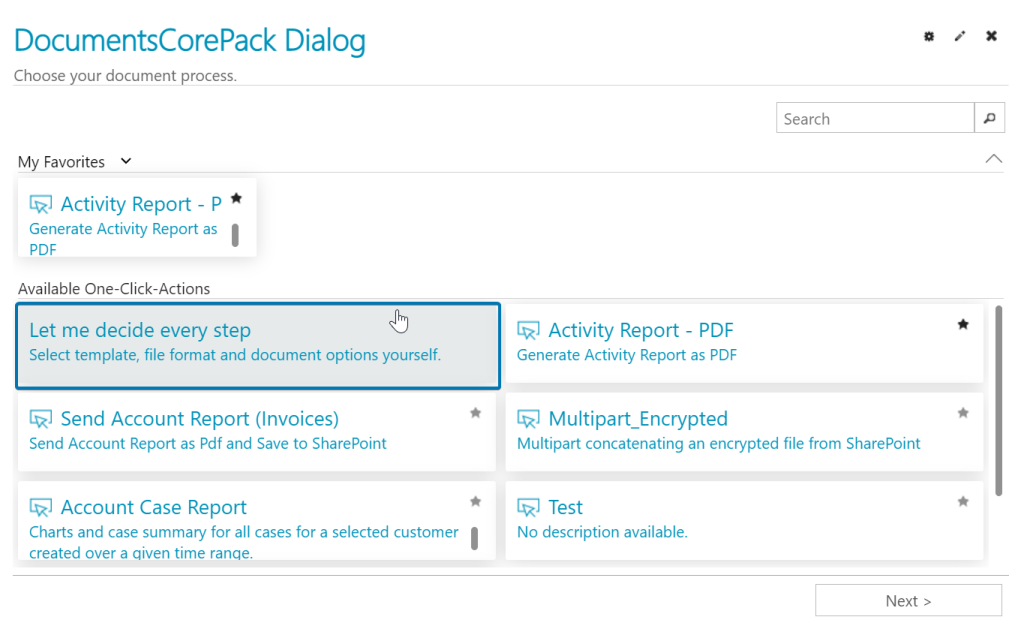Click the magnifier icon to run search
1024x638 pixels.
[989, 117]
